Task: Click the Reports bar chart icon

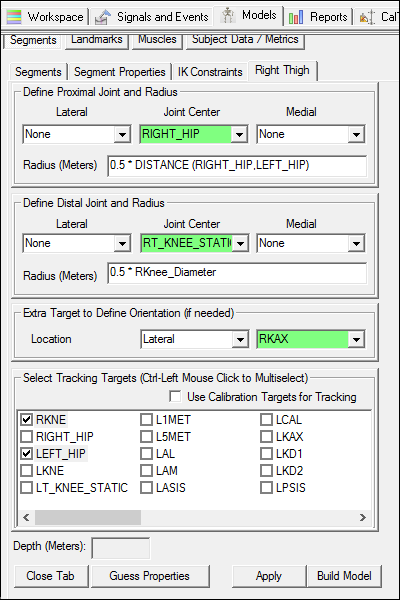Action: pyautogui.click(x=296, y=17)
